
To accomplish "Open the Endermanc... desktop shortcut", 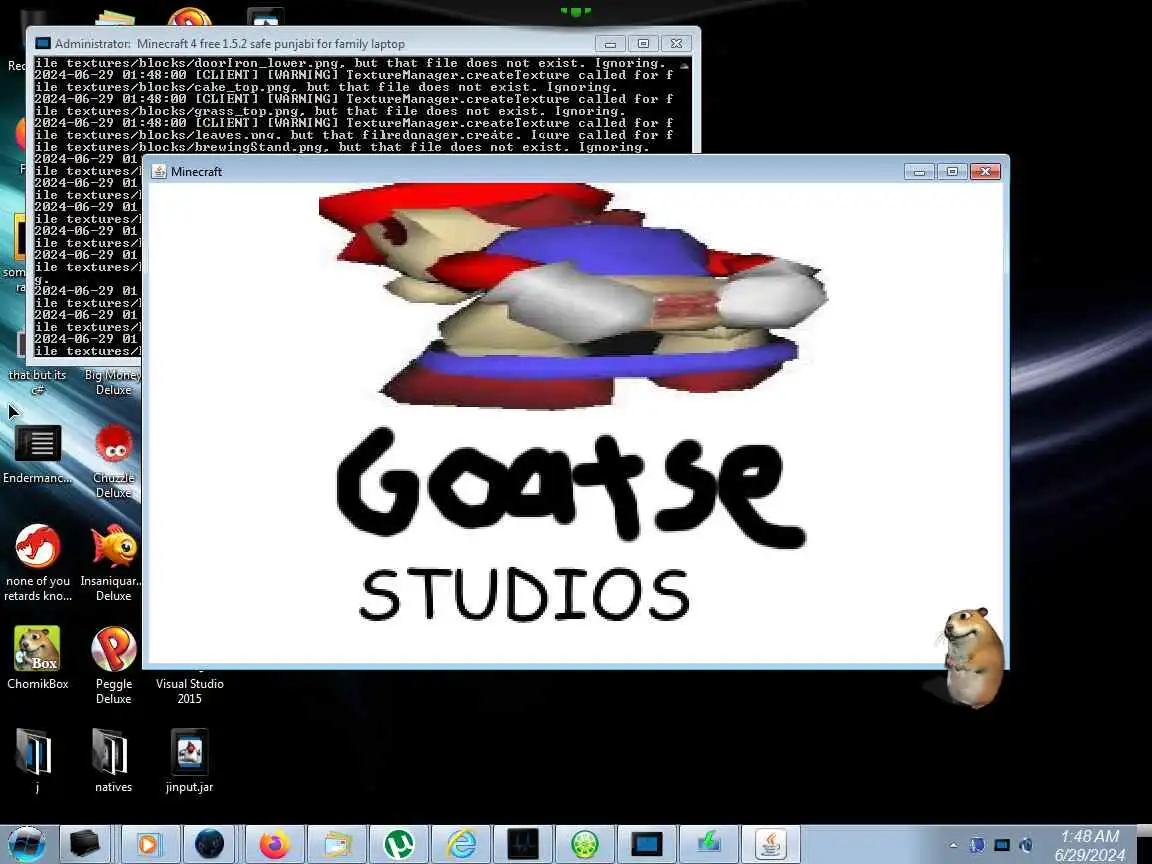I will (x=37, y=454).
